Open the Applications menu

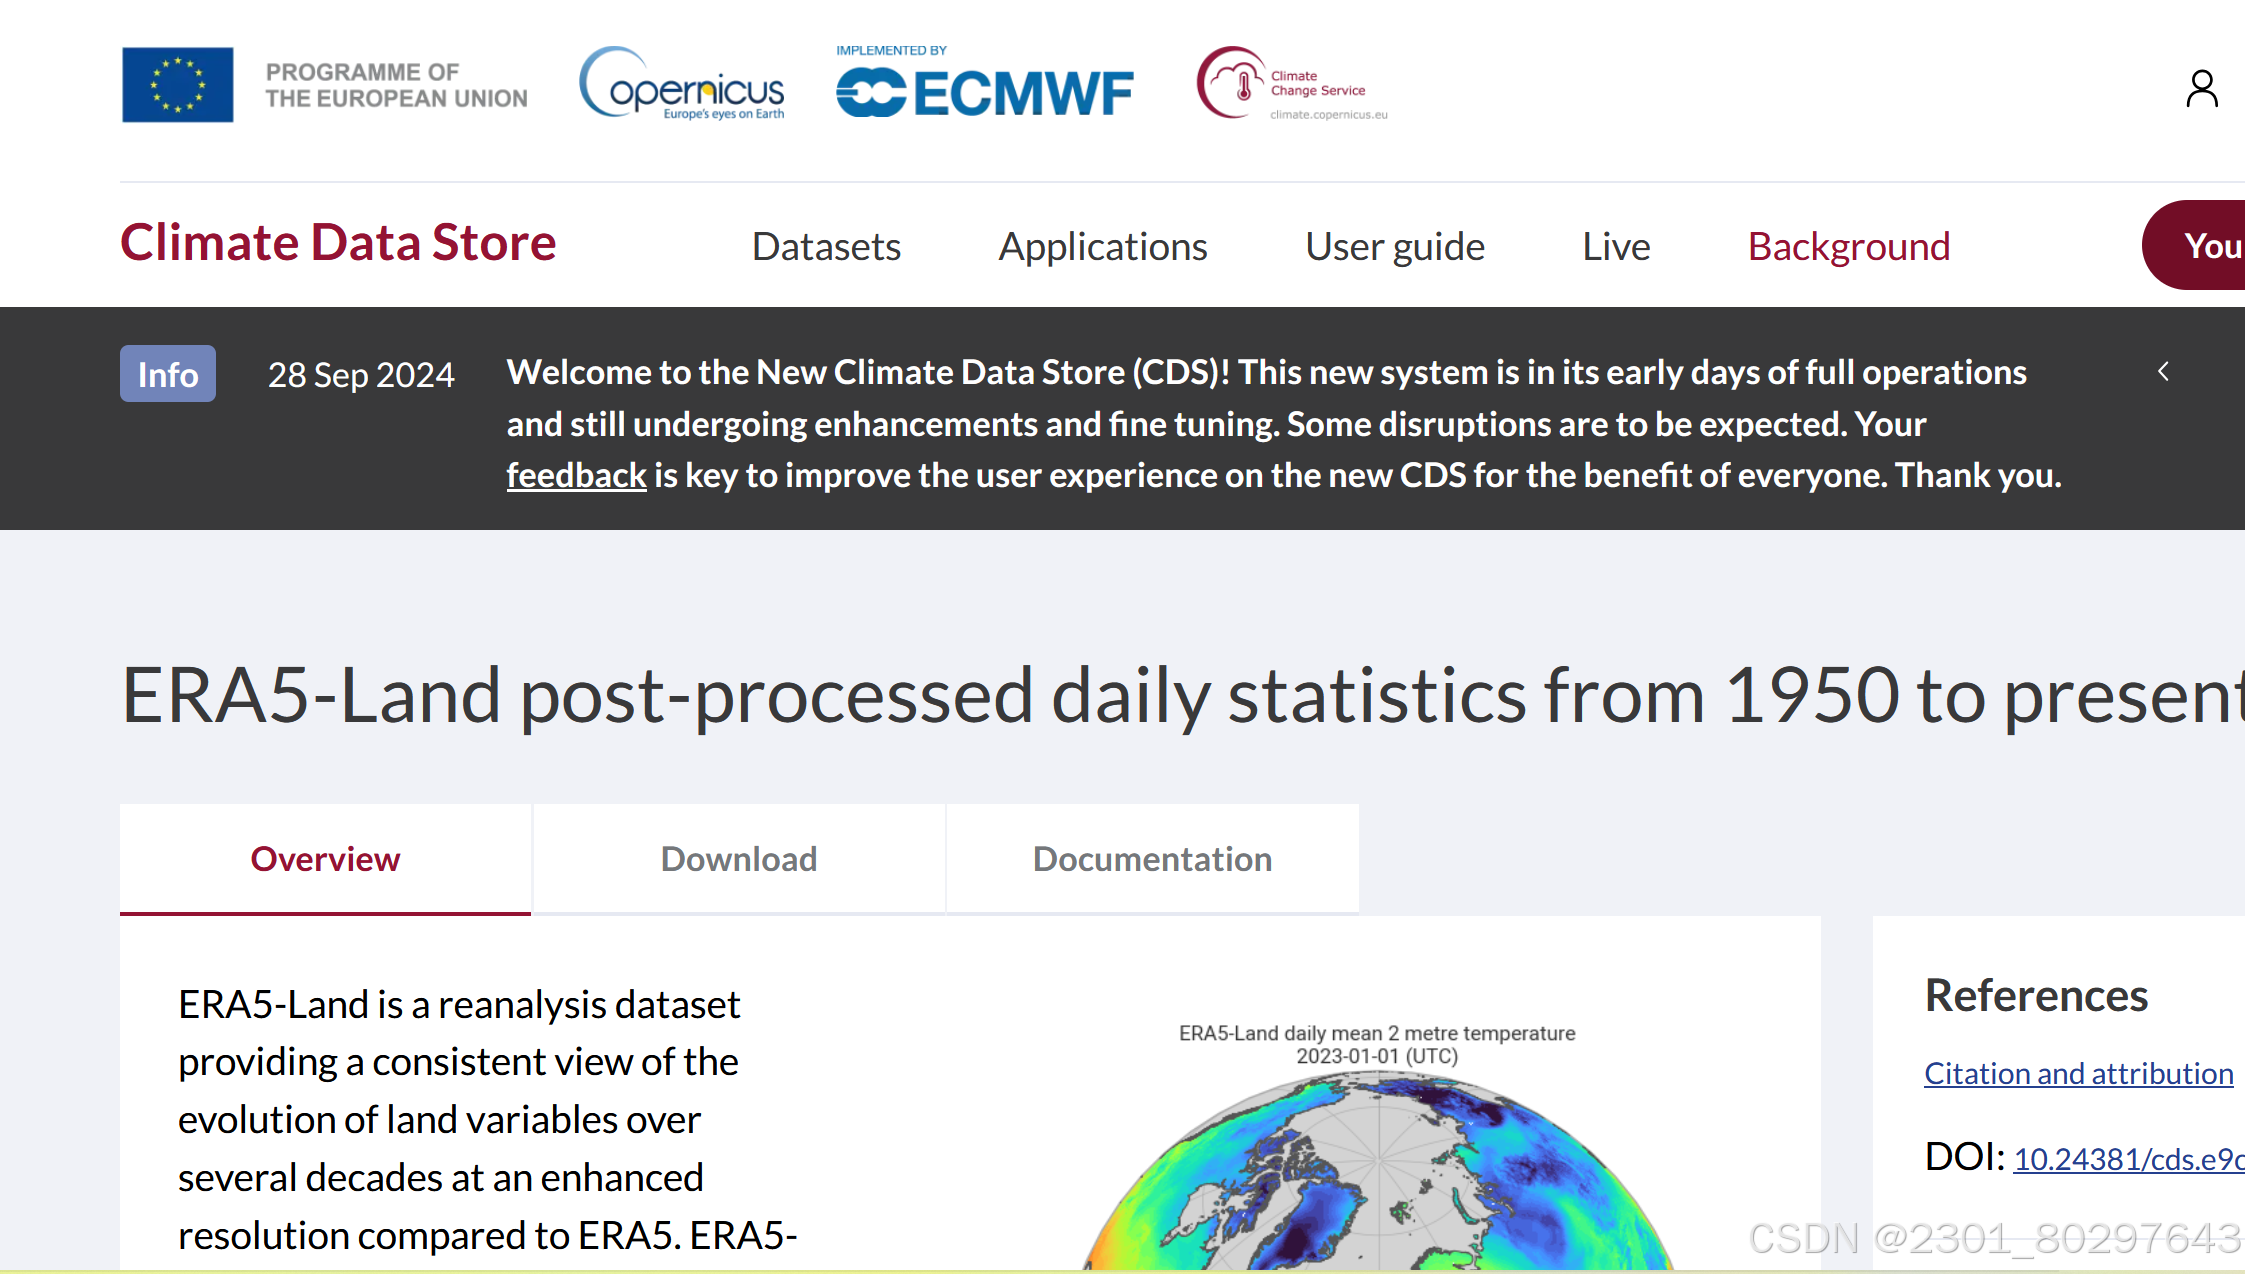pyautogui.click(x=1102, y=246)
